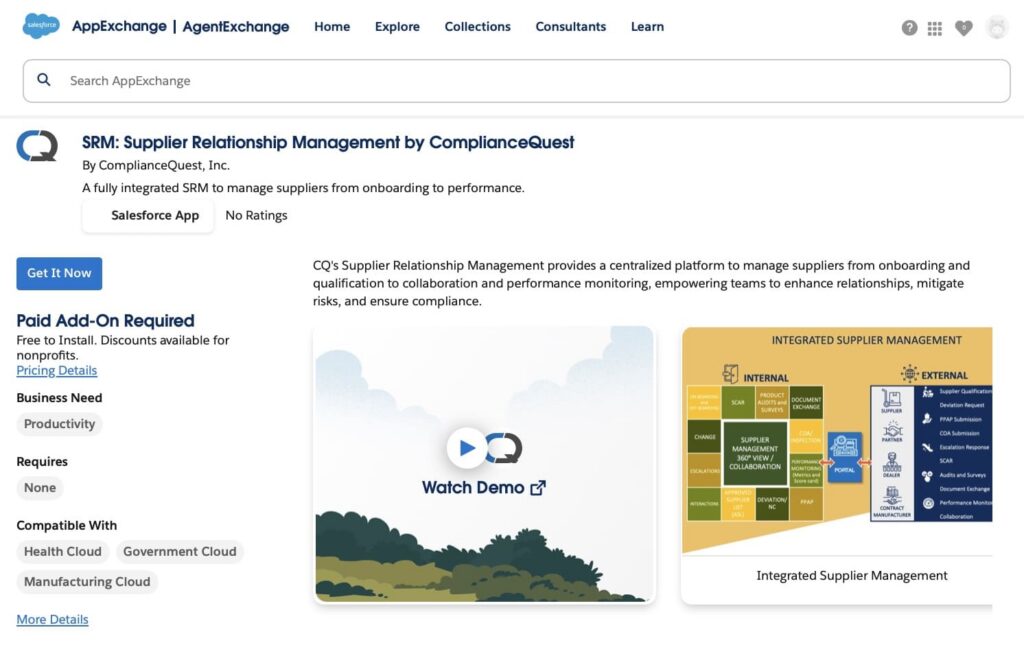Switch to the Explore navigation tab
This screenshot has width=1024, height=645.
(x=397, y=27)
